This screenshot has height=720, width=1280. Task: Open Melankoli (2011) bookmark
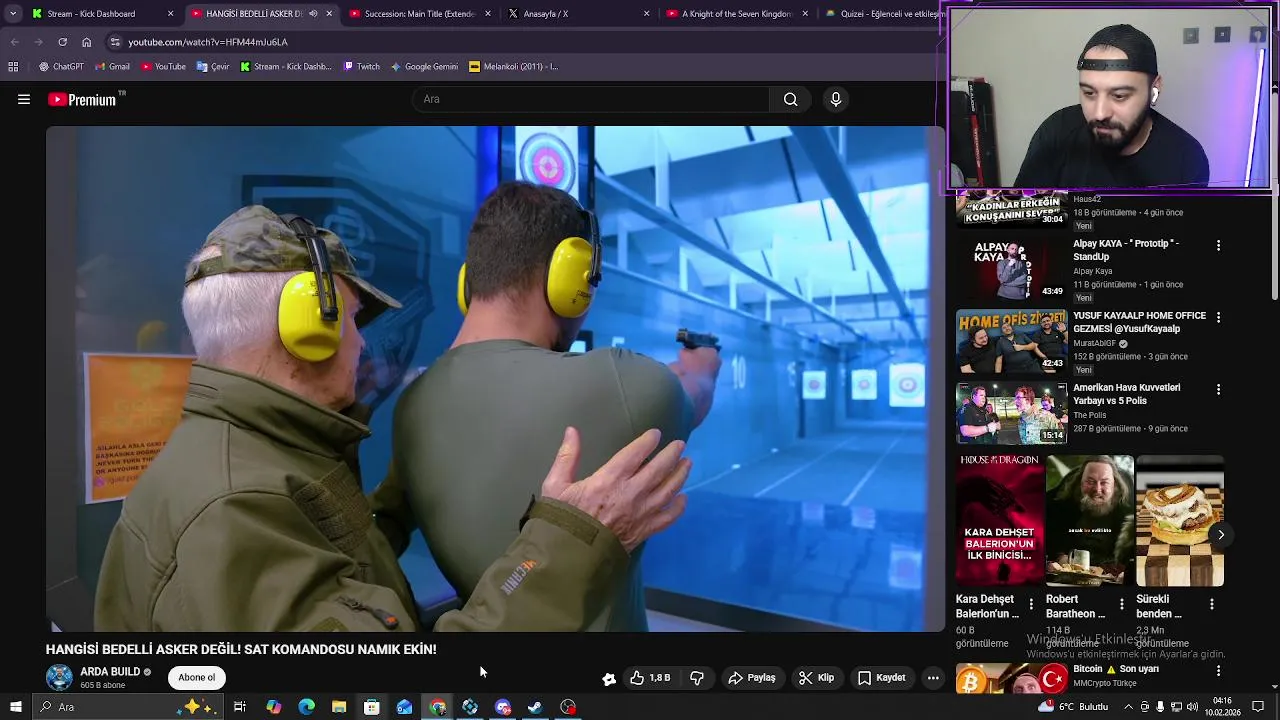[514, 67]
